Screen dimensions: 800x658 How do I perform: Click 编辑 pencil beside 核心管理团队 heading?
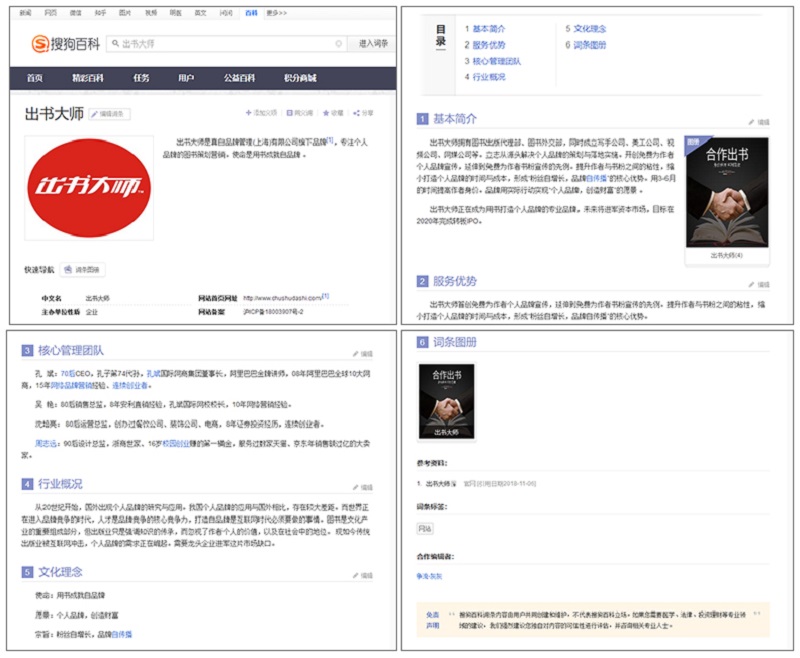[356, 353]
